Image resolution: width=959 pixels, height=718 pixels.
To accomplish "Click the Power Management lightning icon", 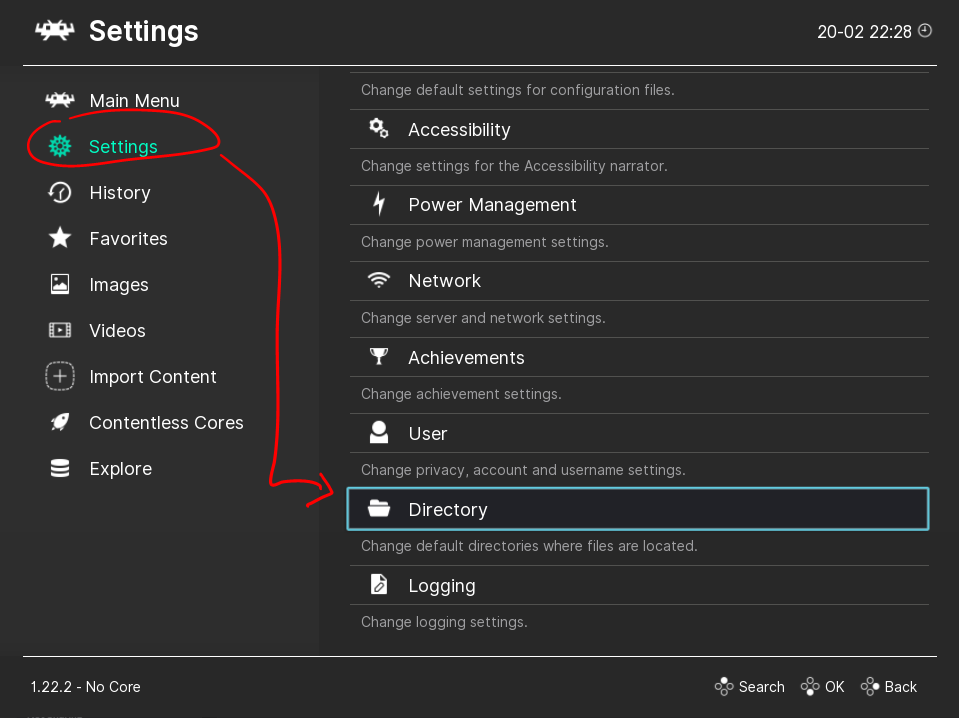I will [x=378, y=204].
